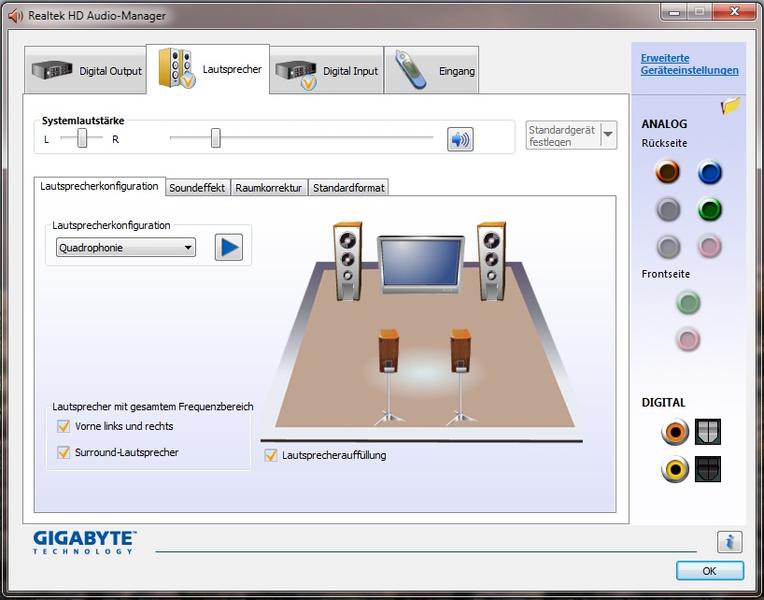
Task: Switch to the Digital Output tab
Action: 85,70
